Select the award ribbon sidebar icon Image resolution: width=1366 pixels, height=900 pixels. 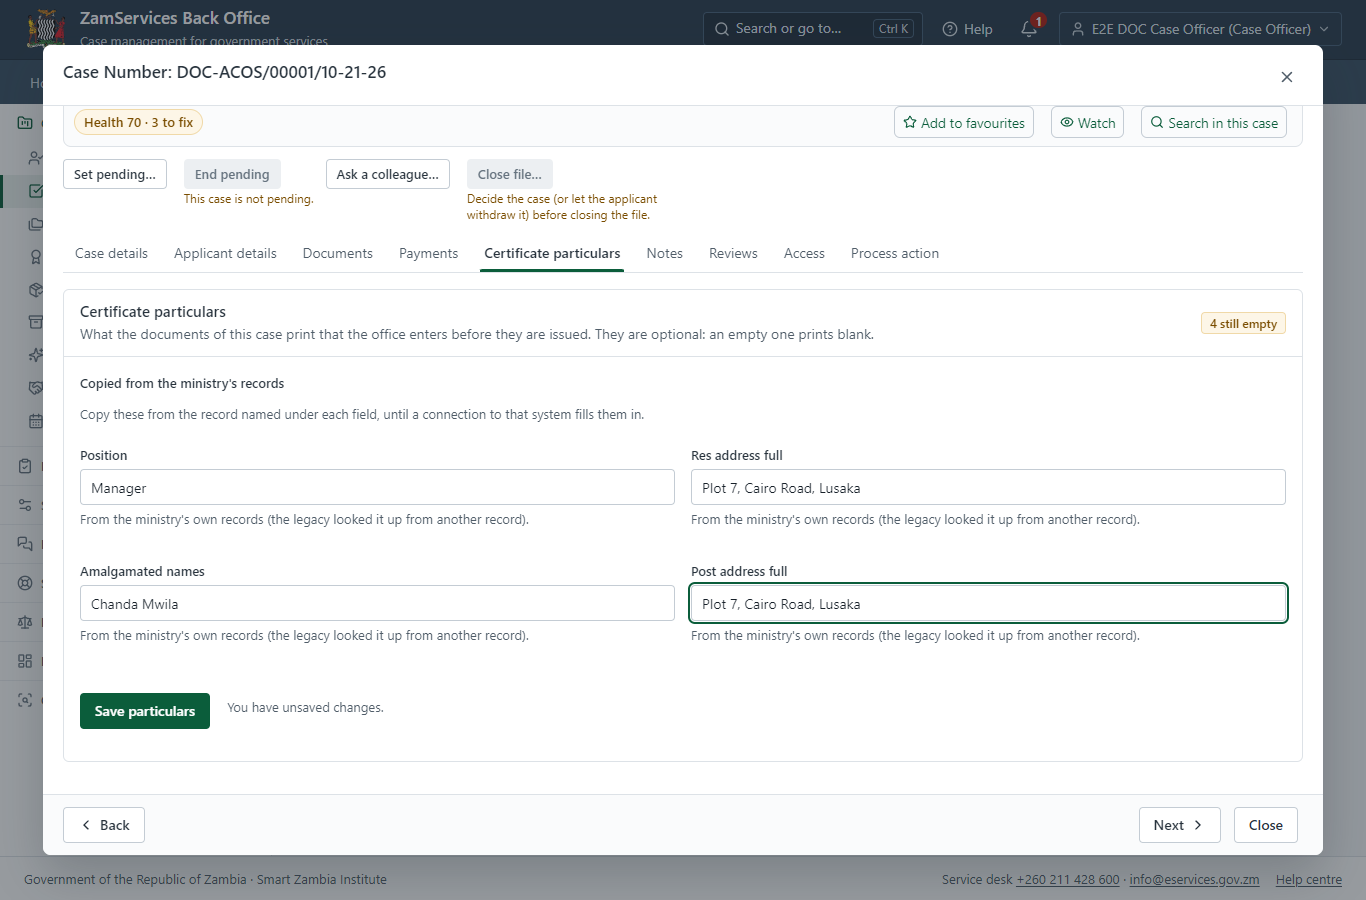pos(35,257)
